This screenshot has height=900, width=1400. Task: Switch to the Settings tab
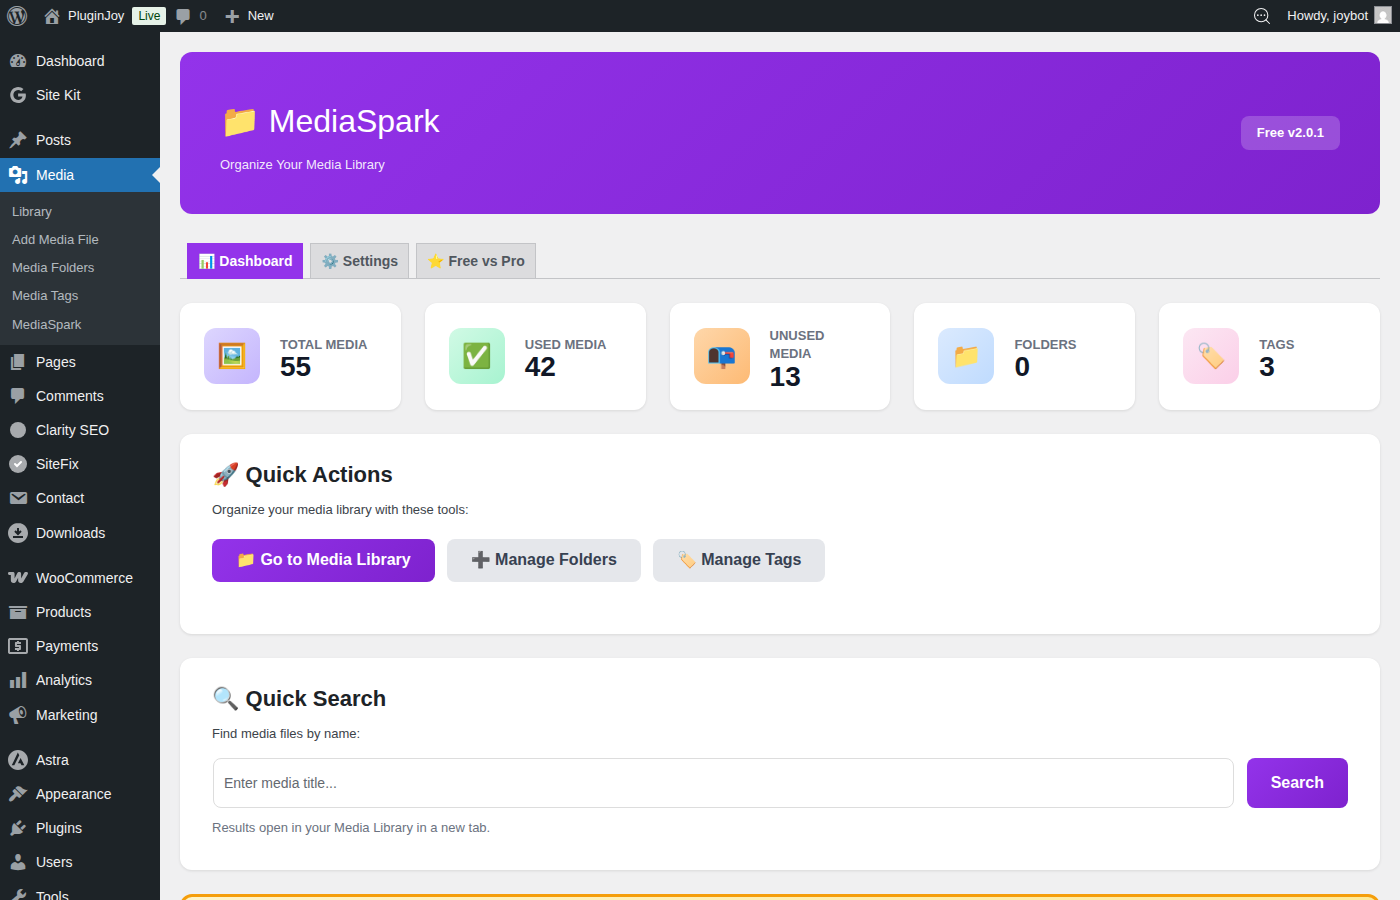359,260
